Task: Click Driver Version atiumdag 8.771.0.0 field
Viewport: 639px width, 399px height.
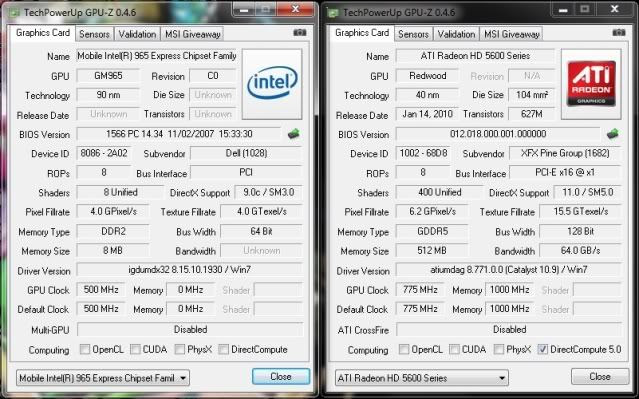Action: coord(509,270)
